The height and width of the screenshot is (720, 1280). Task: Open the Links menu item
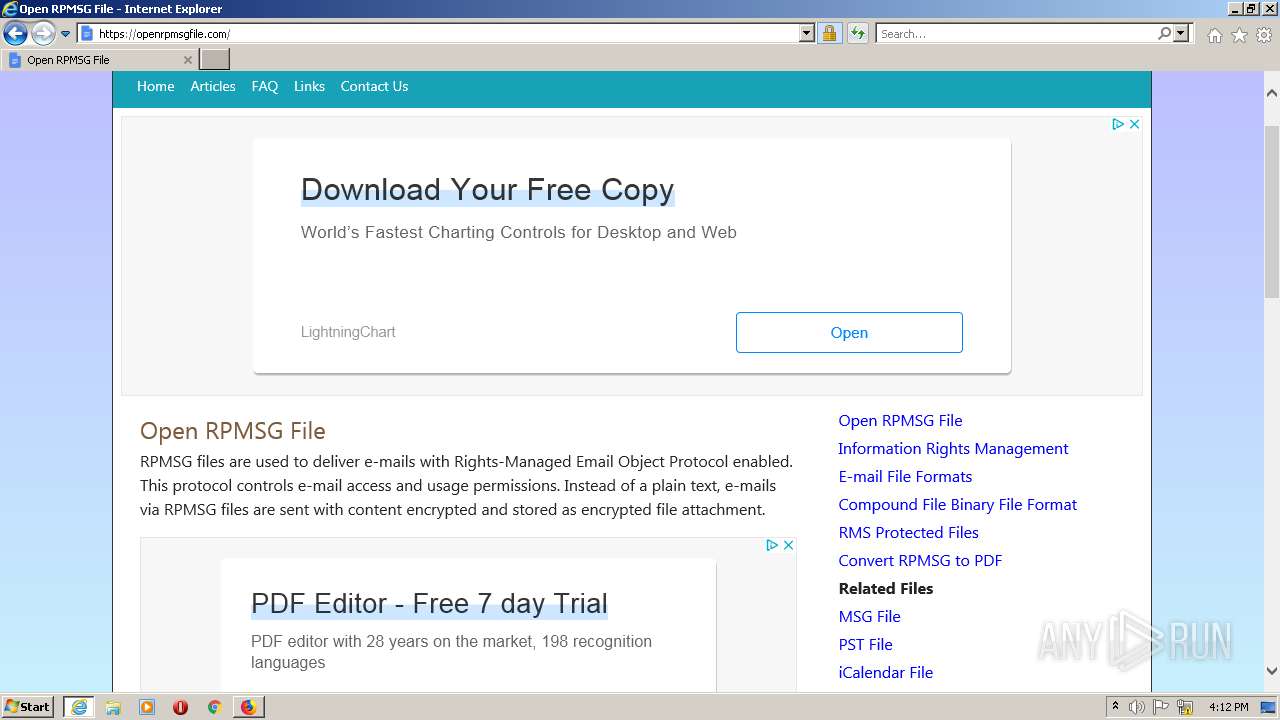[309, 86]
